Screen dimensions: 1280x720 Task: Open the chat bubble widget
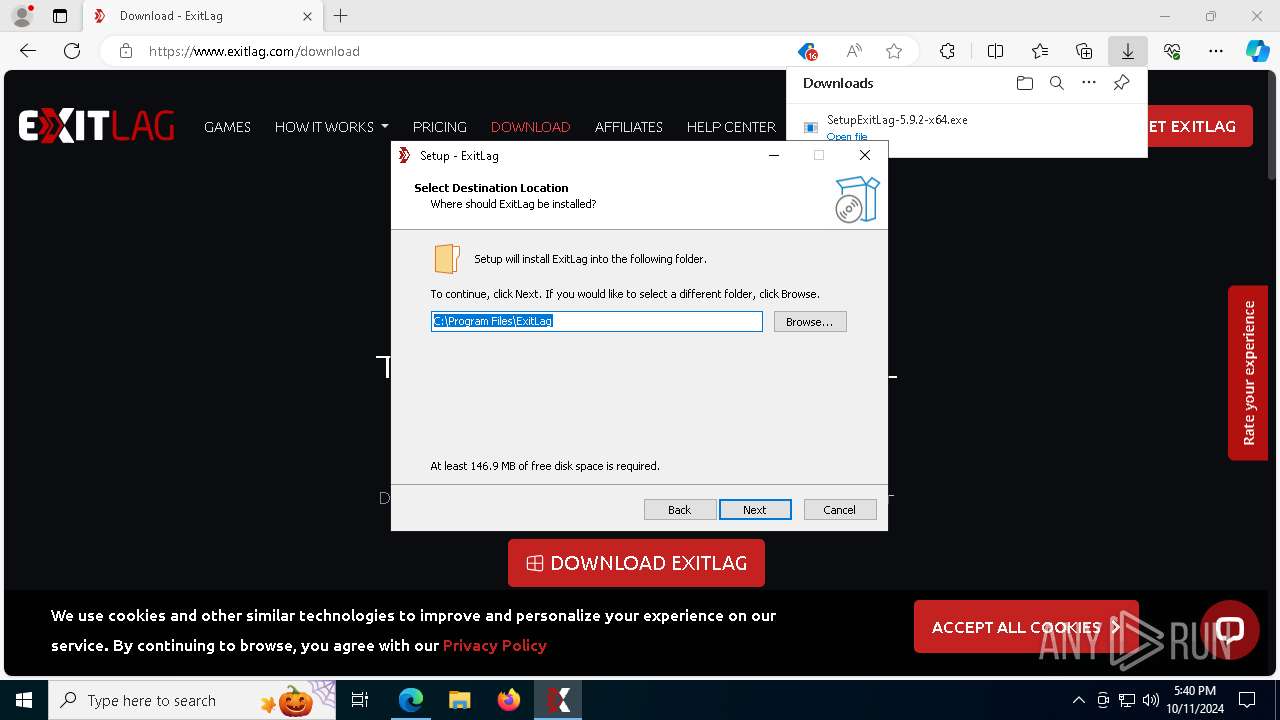[x=1229, y=629]
